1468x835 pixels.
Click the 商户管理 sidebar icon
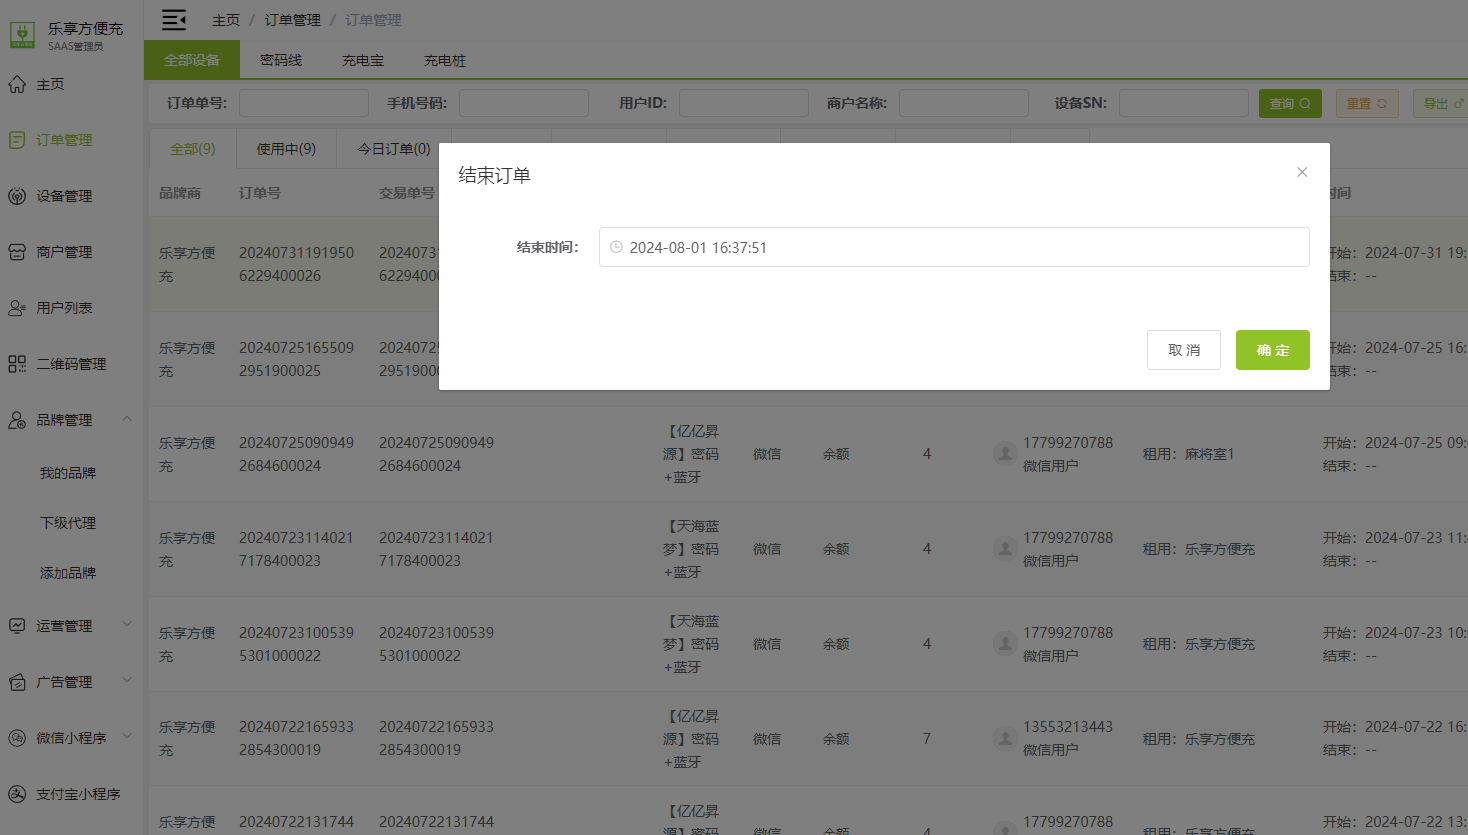[x=17, y=252]
